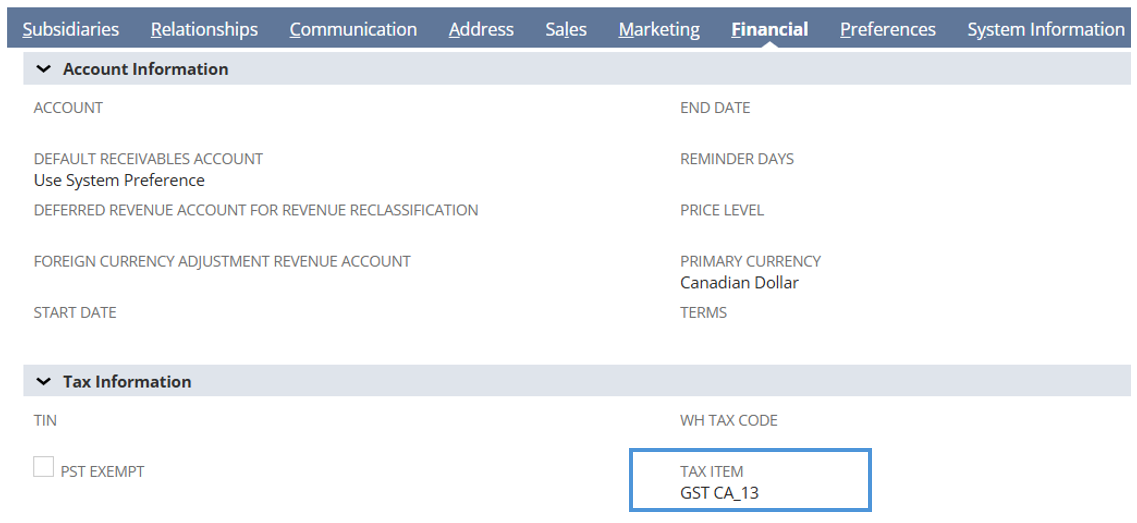Click the WH TAX CODE field label

[729, 421]
